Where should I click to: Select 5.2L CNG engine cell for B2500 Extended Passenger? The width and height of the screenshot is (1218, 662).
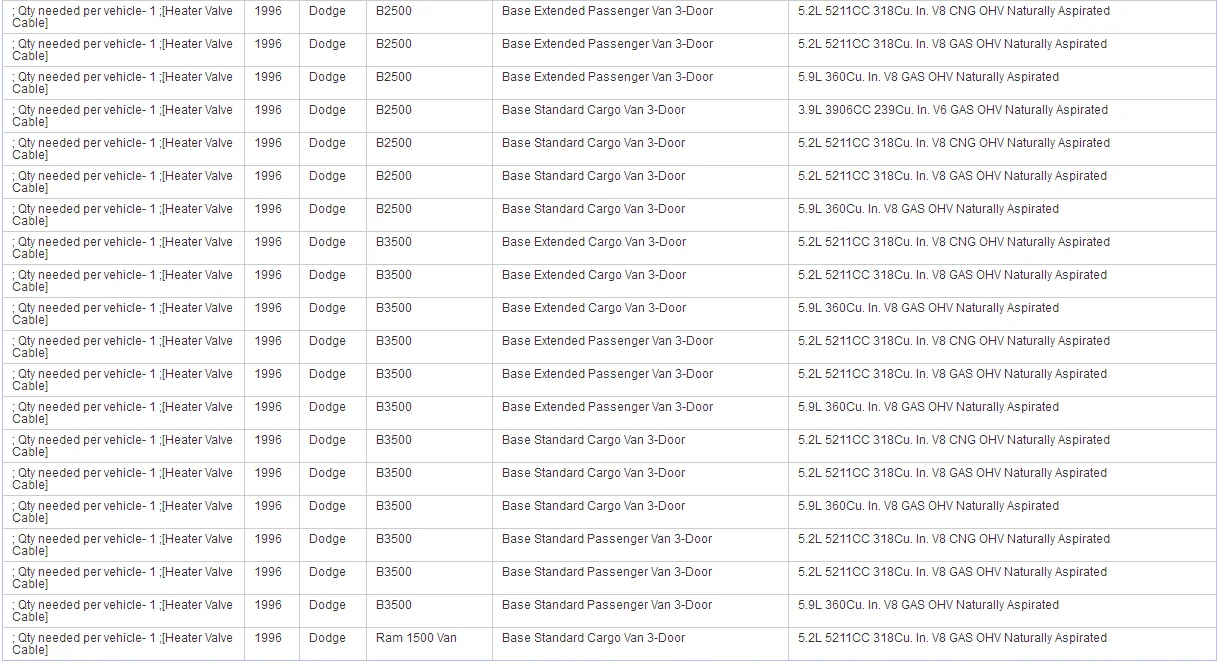point(1002,17)
